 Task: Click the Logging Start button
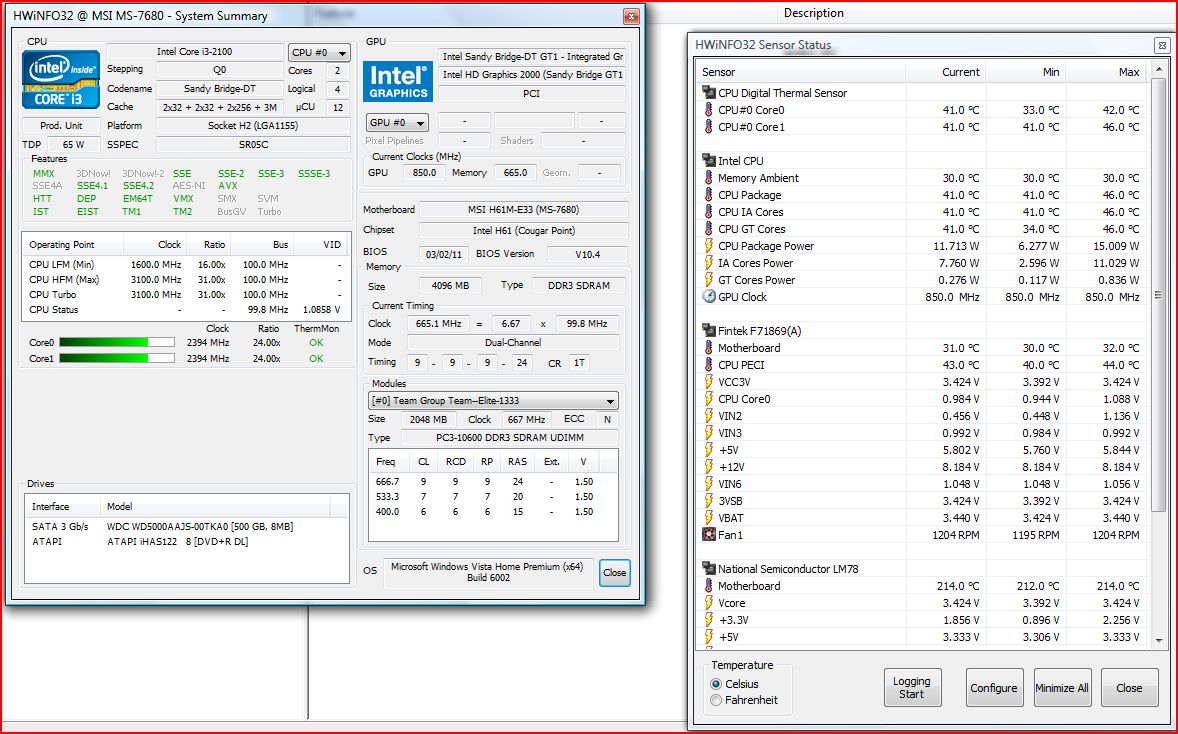[x=912, y=687]
